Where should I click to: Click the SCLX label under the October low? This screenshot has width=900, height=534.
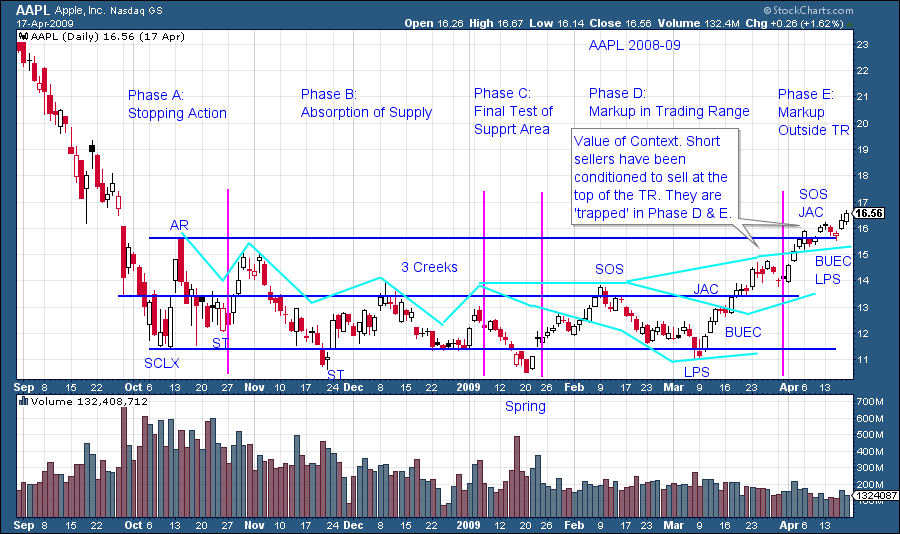(162, 363)
